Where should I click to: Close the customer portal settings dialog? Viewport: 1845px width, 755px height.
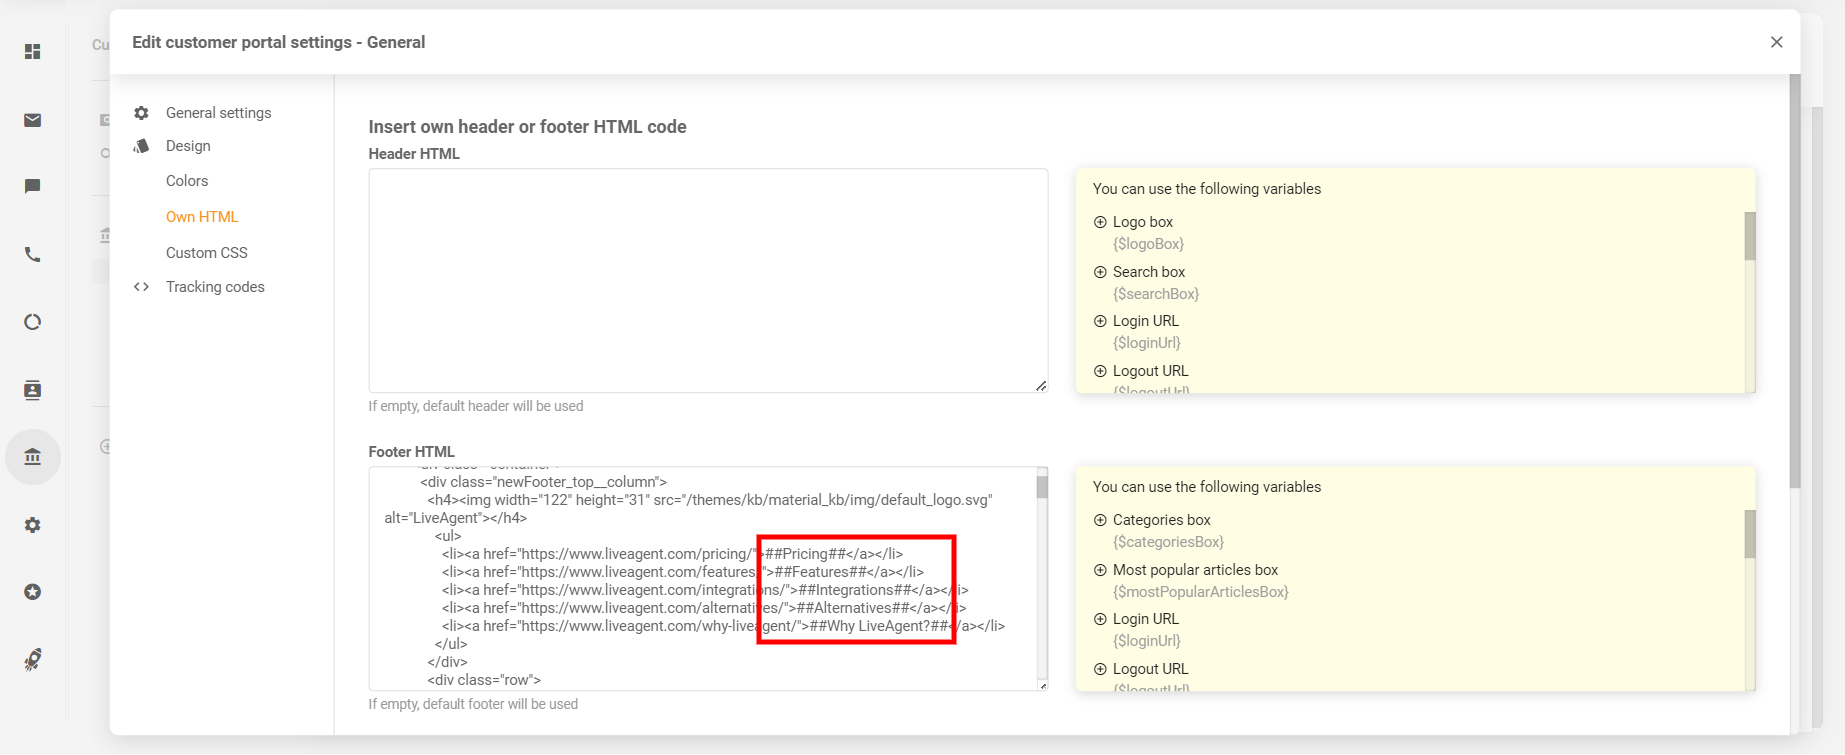(x=1776, y=42)
